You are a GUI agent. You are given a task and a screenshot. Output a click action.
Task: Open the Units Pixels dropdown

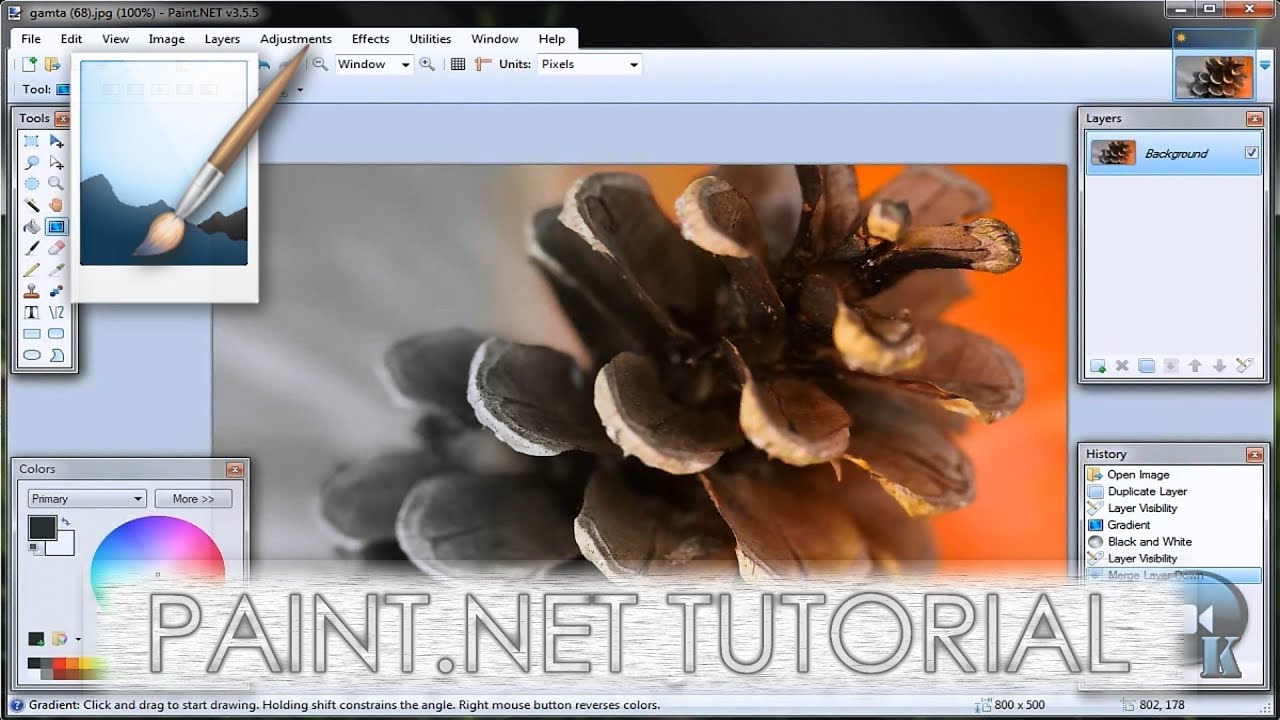[x=589, y=64]
